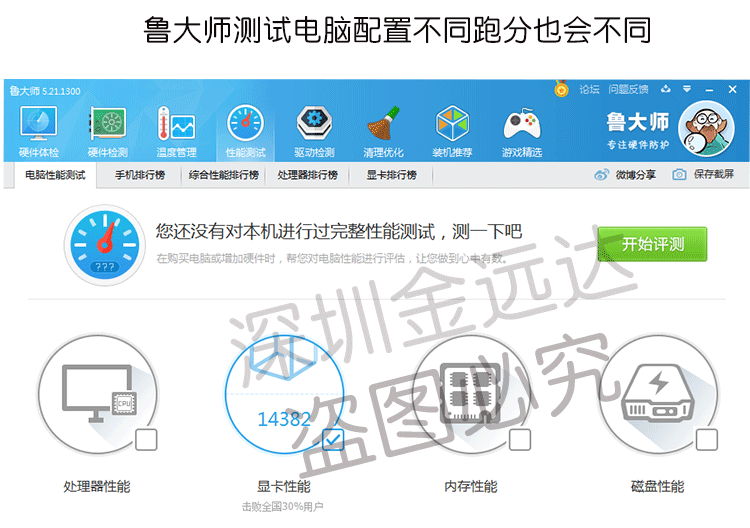This screenshot has width=750, height=528.
Task: Open 论坛 forum link
Action: [589, 89]
